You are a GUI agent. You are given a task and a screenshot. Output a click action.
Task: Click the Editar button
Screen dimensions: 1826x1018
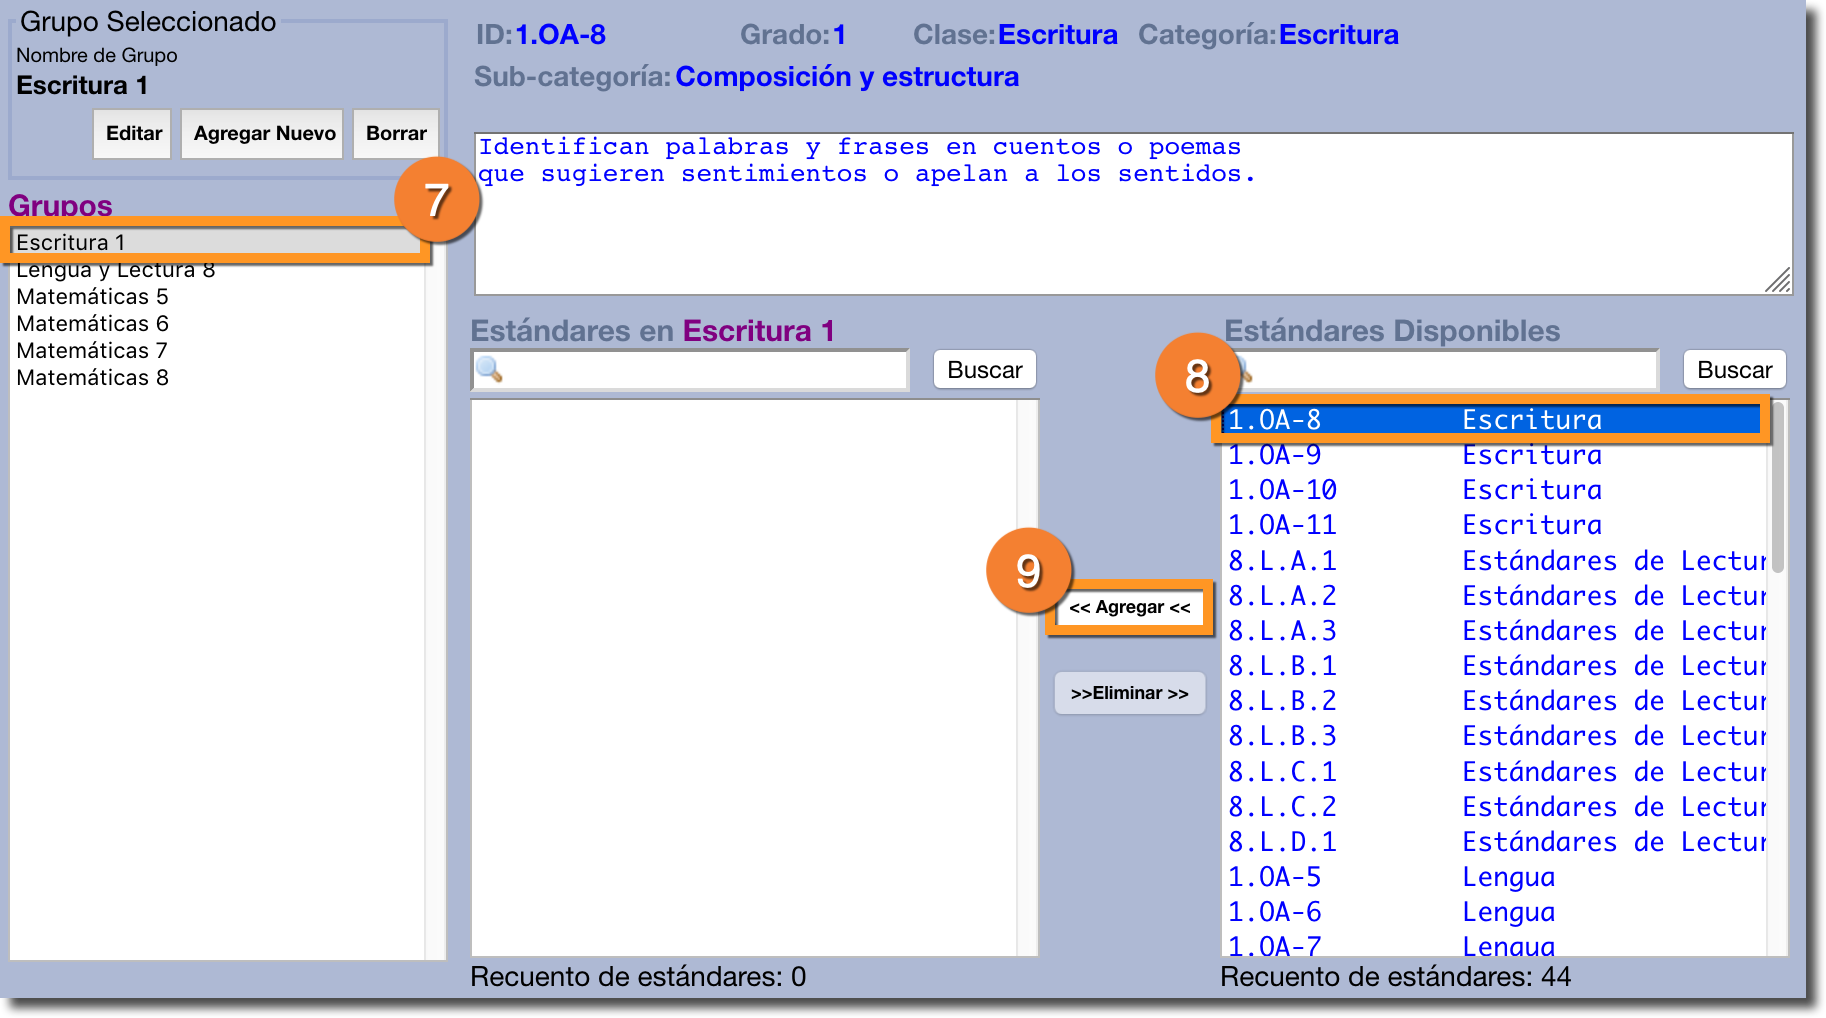[133, 134]
